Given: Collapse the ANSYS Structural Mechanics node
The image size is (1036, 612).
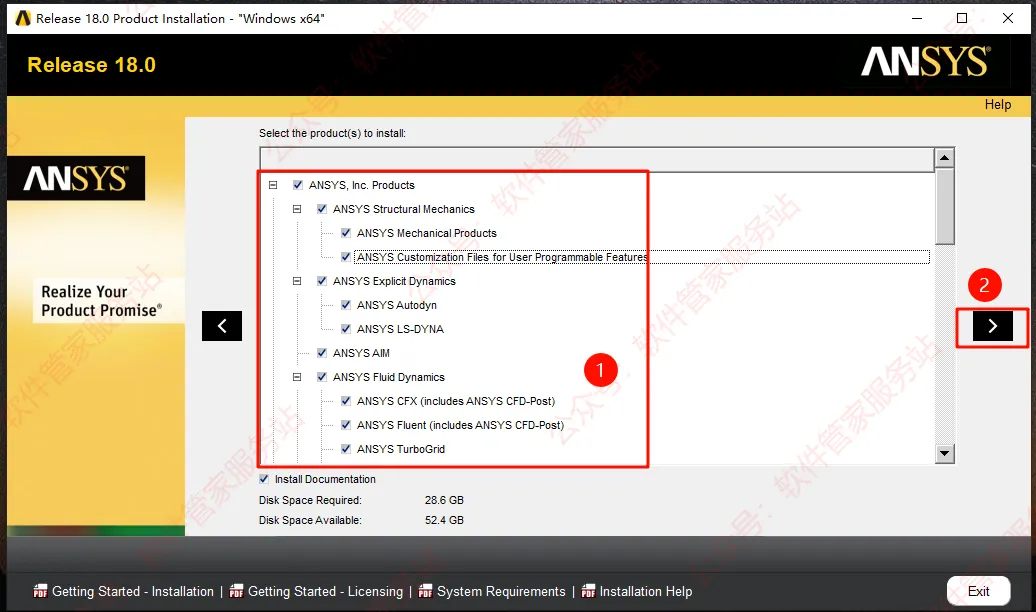Looking at the screenshot, I should [297, 209].
